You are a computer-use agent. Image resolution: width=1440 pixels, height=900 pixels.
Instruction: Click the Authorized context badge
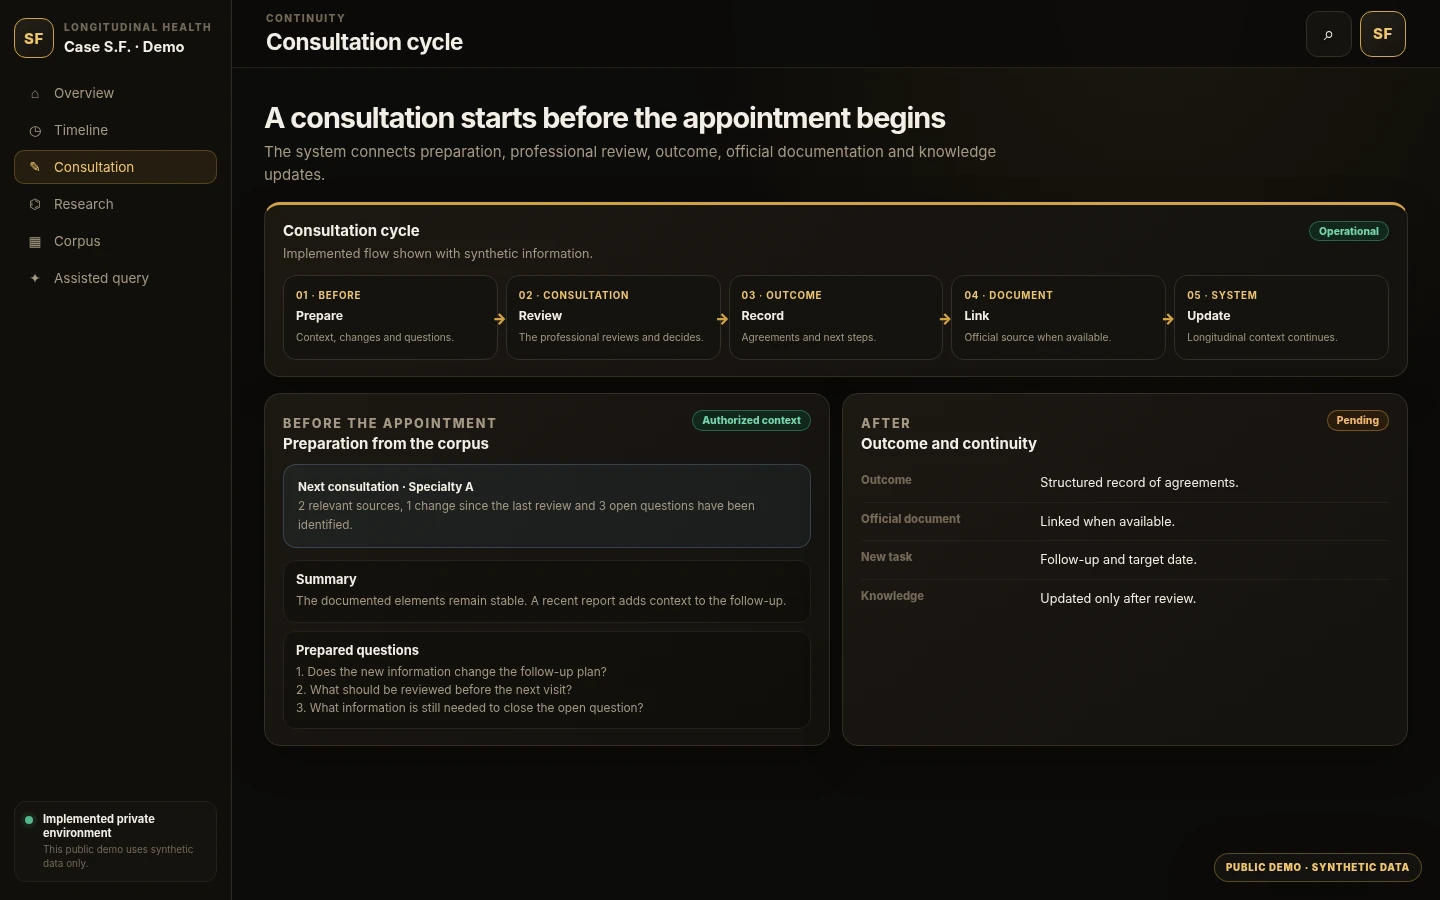coord(751,420)
